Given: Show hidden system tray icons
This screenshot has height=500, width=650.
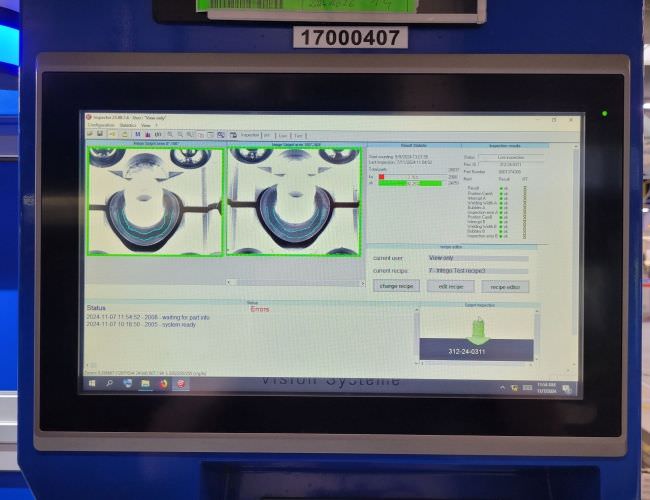Looking at the screenshot, I should click(502, 388).
